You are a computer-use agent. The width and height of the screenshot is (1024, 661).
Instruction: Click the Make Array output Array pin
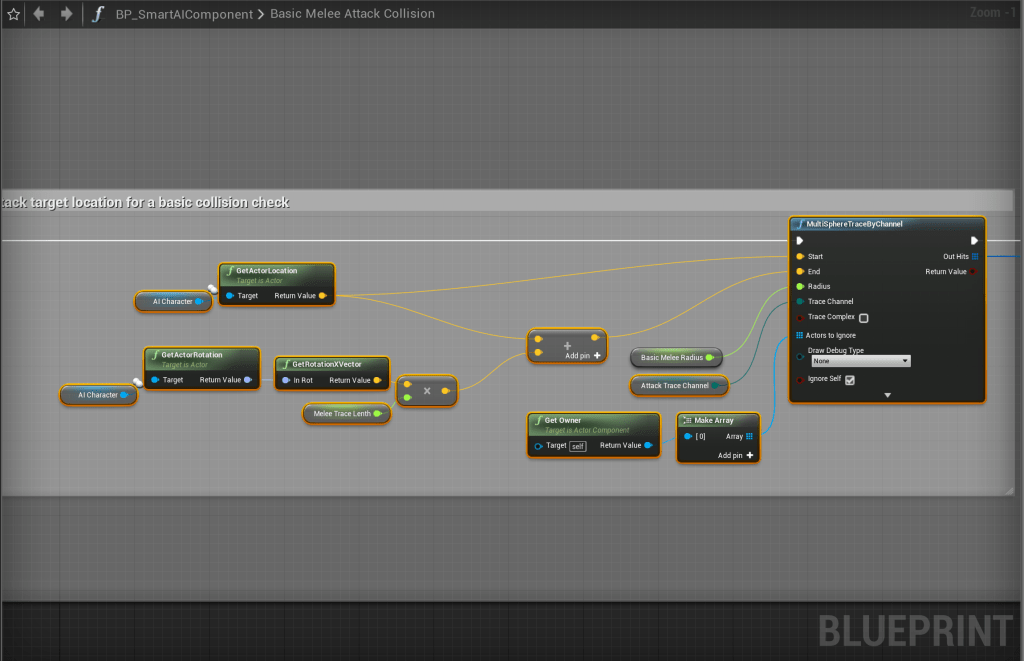click(x=749, y=436)
